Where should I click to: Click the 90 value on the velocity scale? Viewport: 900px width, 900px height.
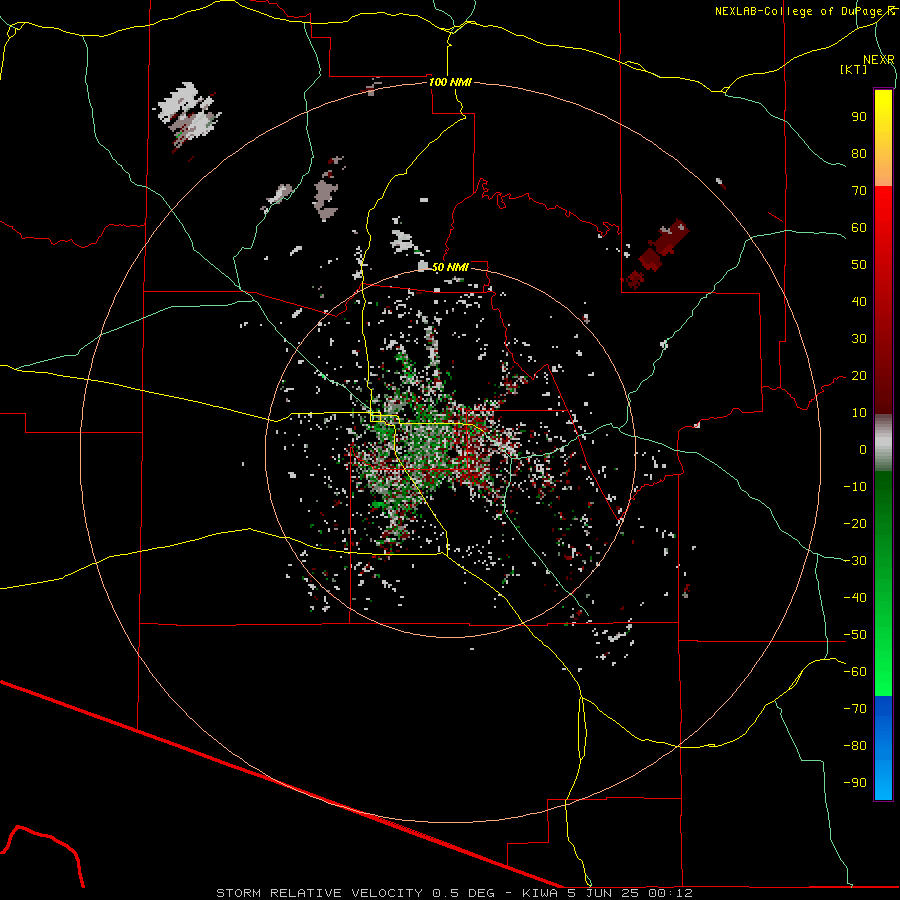click(x=859, y=117)
